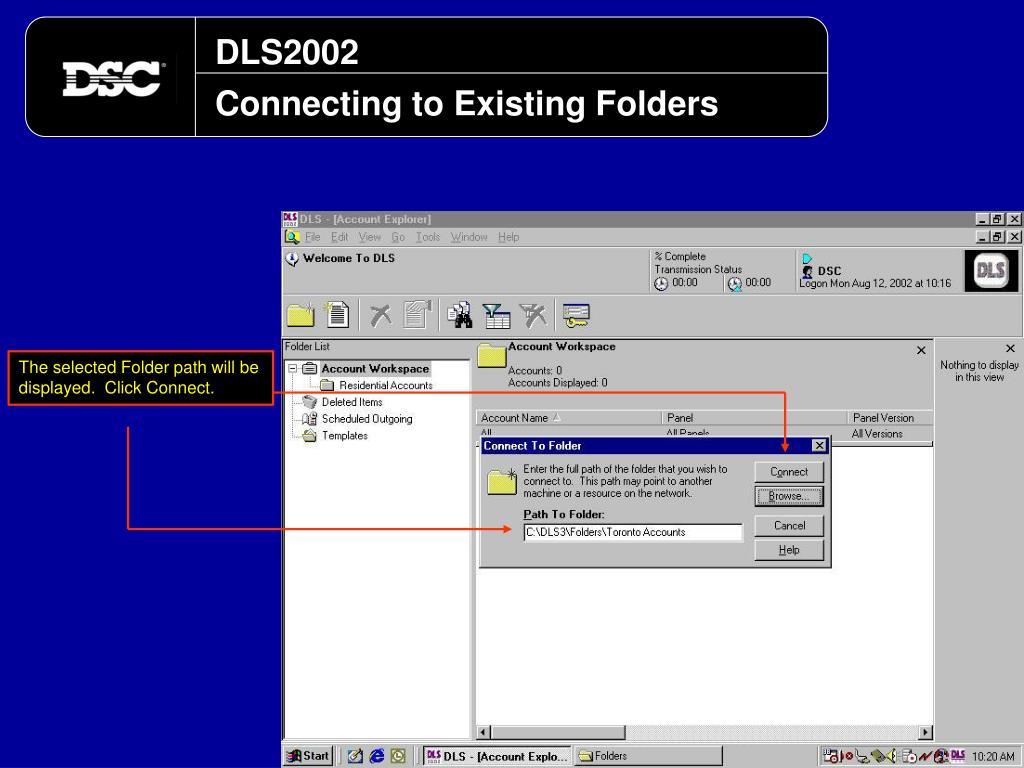Sort by Panel column header

[754, 418]
